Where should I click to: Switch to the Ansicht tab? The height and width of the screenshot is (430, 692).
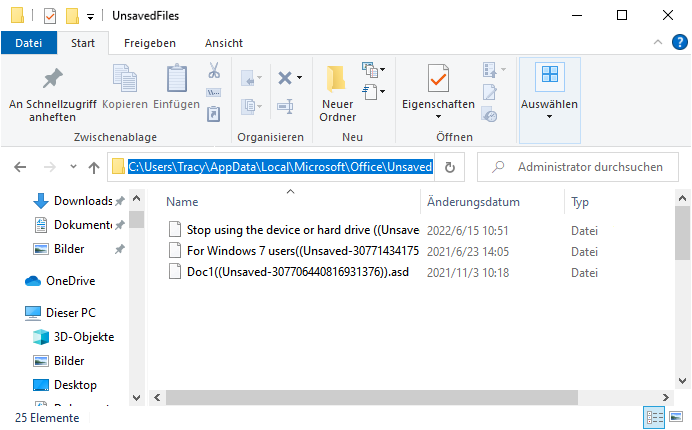click(x=223, y=43)
